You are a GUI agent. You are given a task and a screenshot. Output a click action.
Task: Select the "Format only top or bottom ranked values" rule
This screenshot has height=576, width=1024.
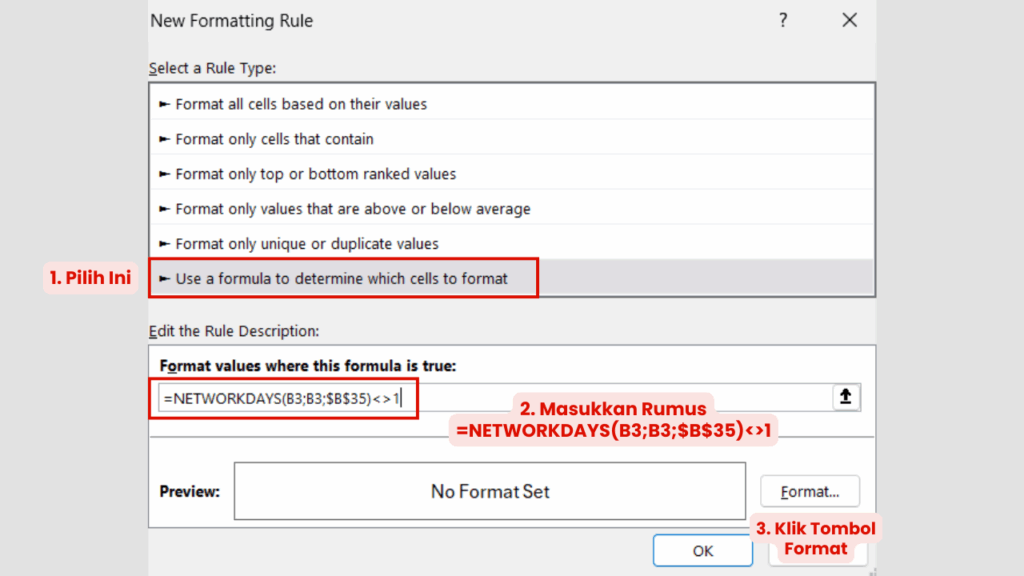click(x=315, y=173)
